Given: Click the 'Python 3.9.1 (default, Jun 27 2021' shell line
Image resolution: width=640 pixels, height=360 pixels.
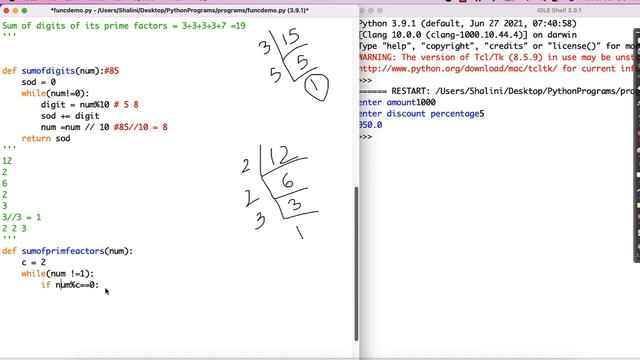Looking at the screenshot, I should coord(468,24).
